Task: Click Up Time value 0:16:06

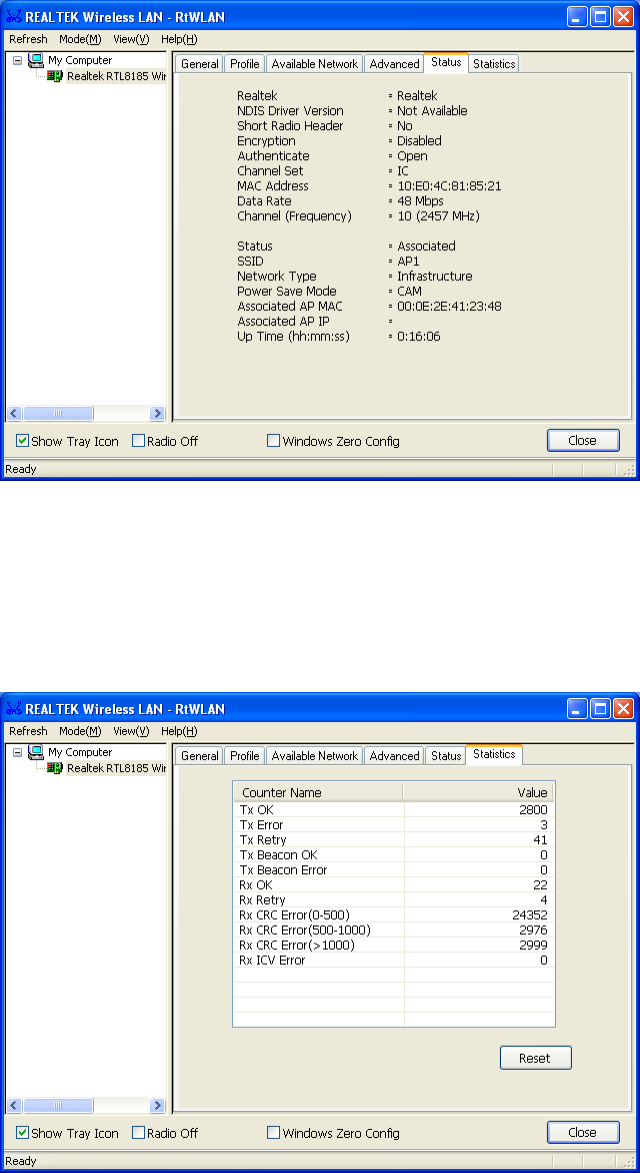Action: point(419,337)
